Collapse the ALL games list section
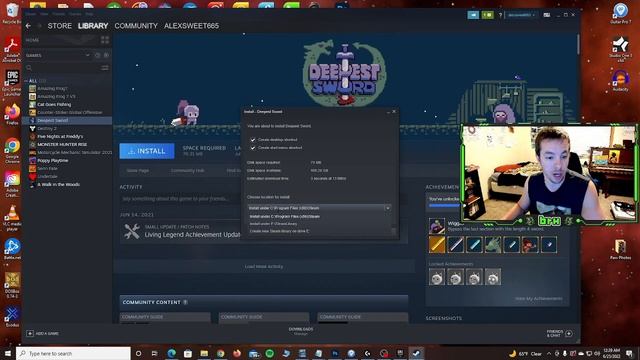 pyautogui.click(x=26, y=81)
